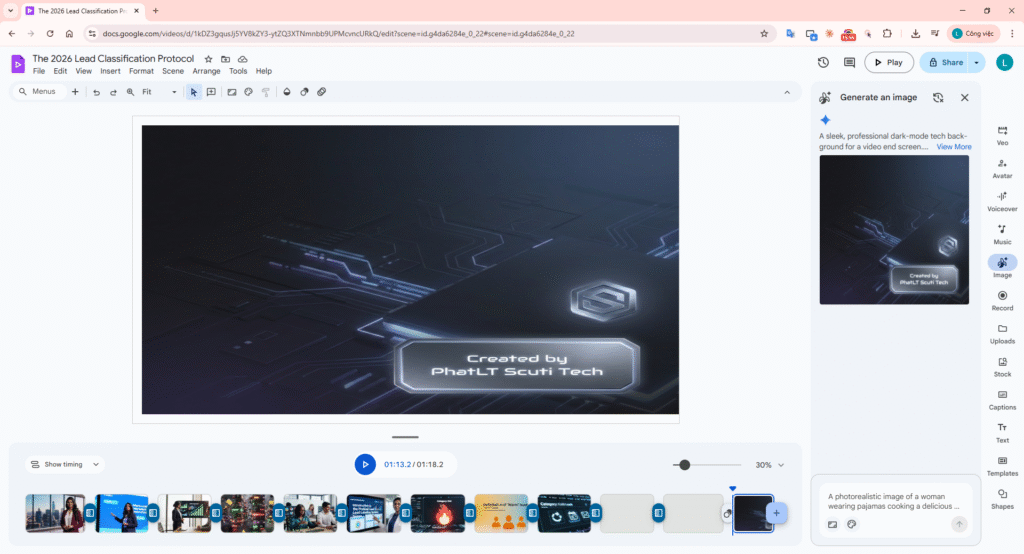Screen dimensions: 1024x554
Task: Open the Avatar panel in sidebar
Action: coord(1002,167)
